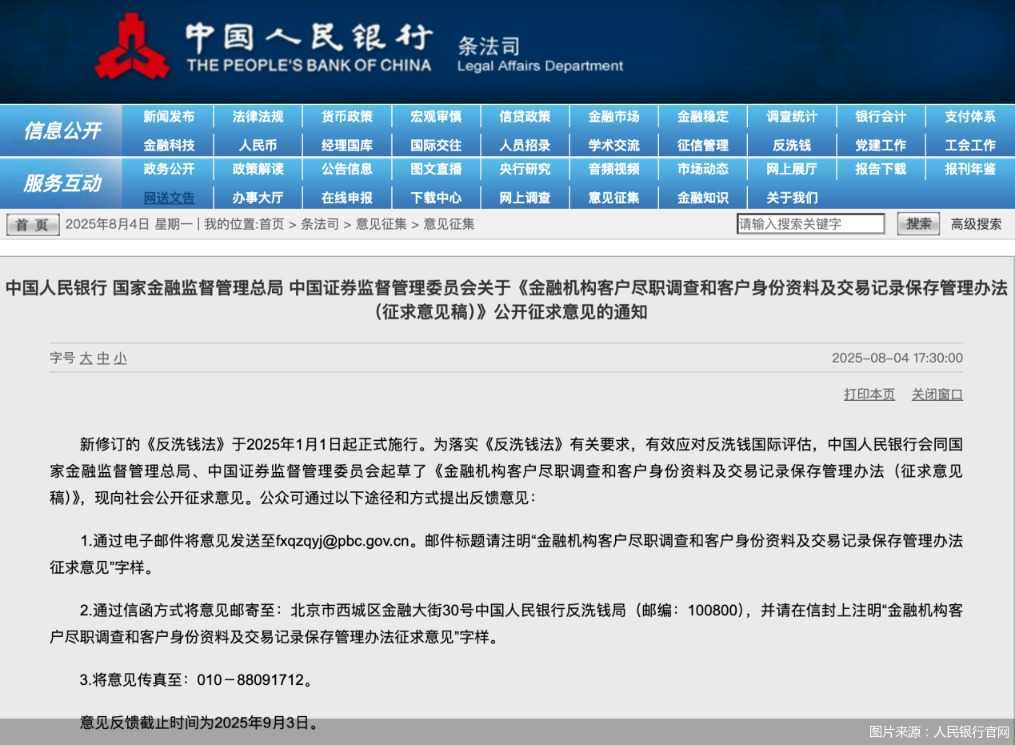
Task: Navigate to 央行研究
Action: (525, 169)
